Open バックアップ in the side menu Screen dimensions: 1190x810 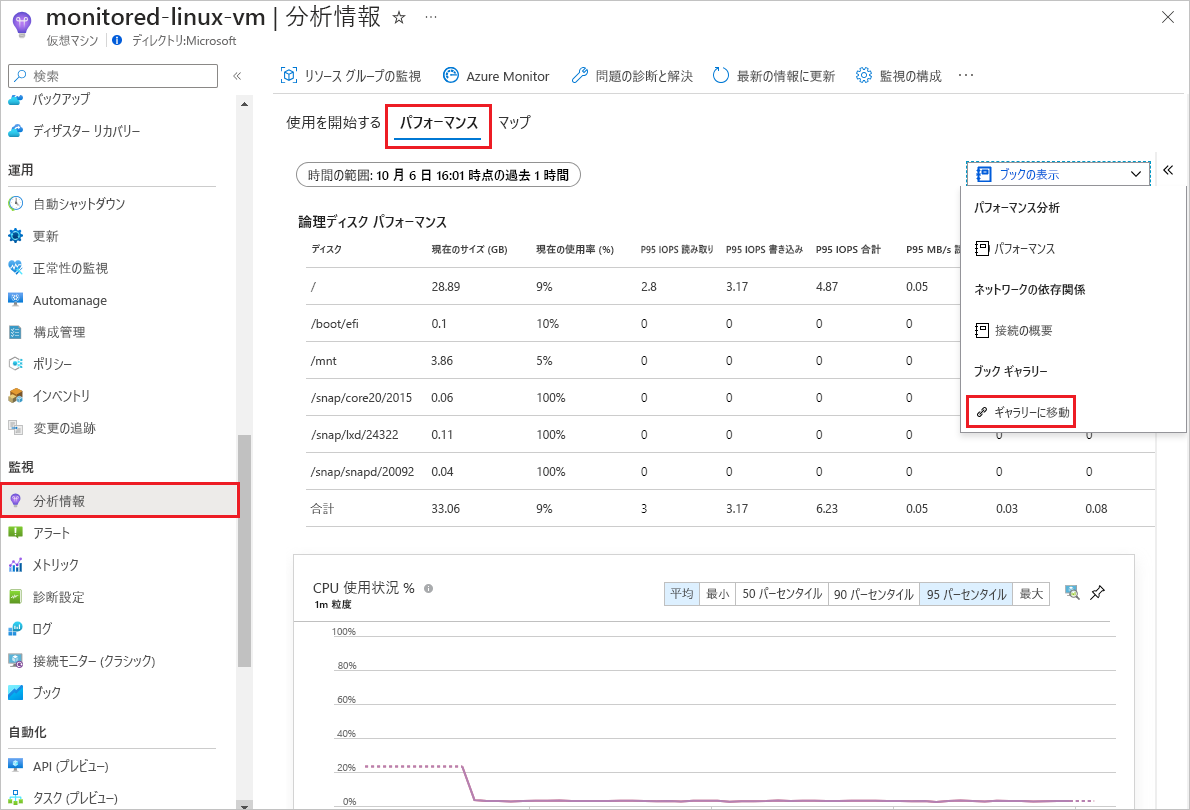[x=49, y=99]
